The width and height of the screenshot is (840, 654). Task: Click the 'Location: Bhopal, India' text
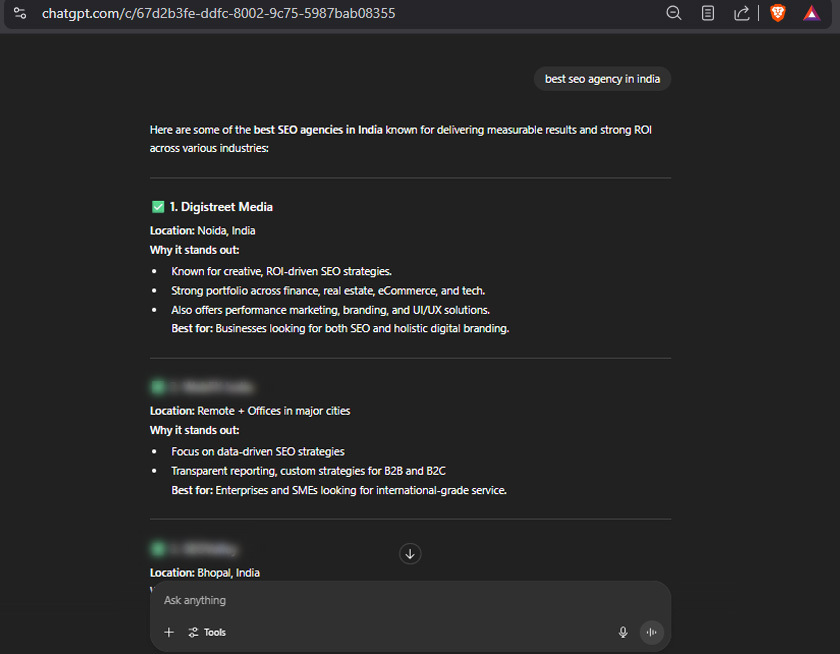point(205,573)
